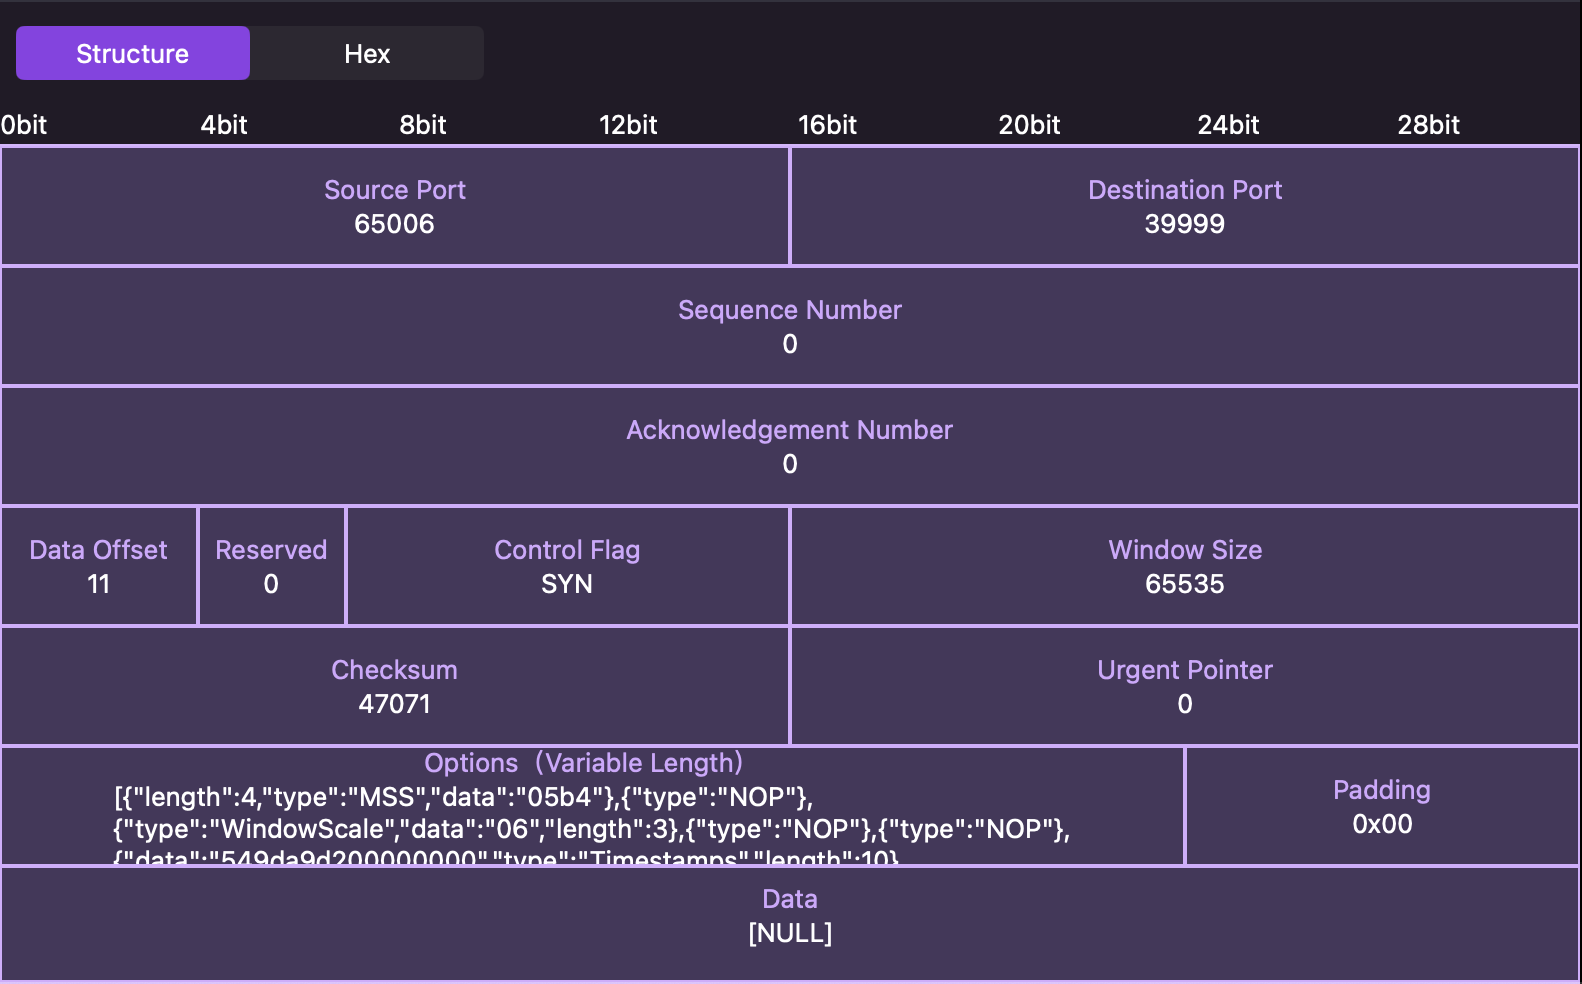Select the Checksum 47071 cell

coord(395,686)
